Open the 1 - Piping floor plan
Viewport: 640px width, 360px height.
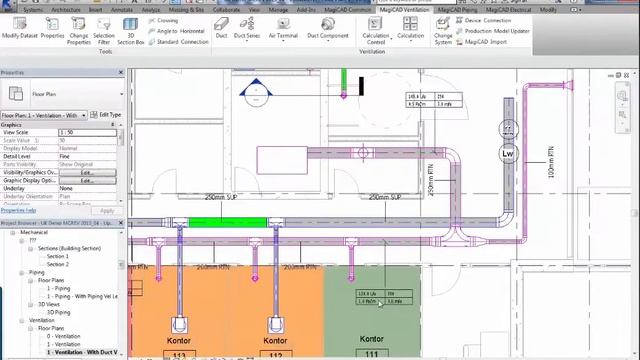tap(58, 289)
